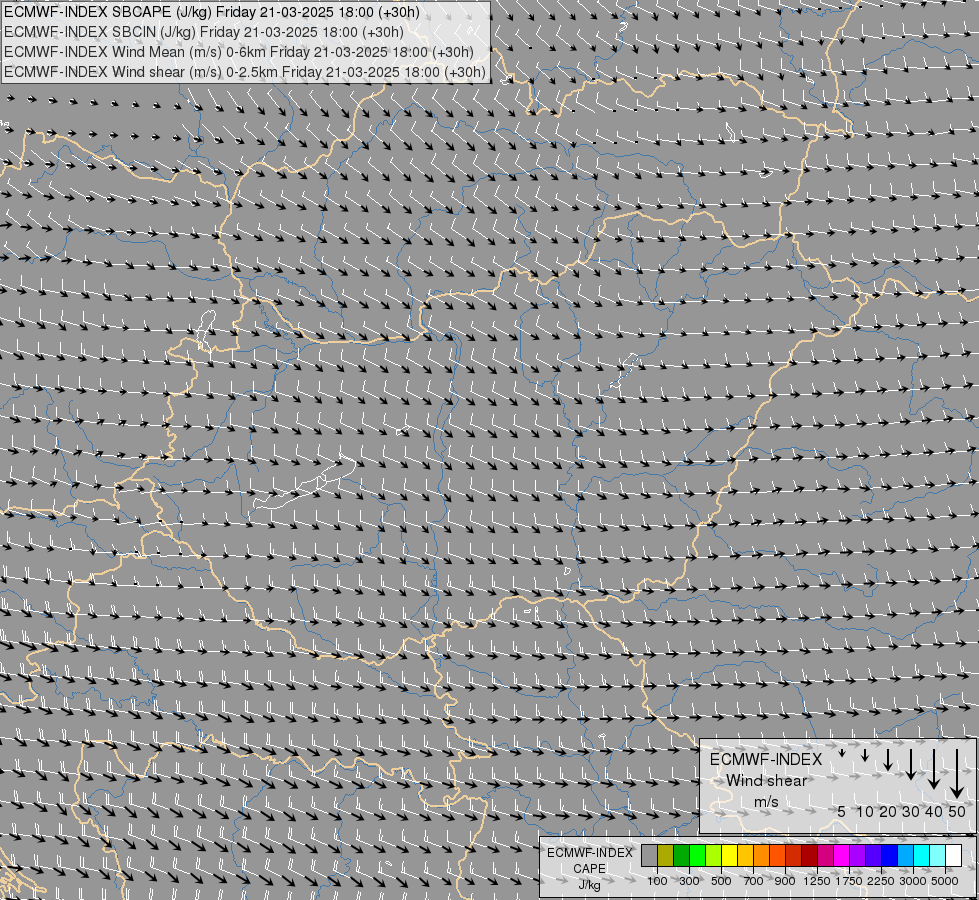Click the 40 m/s wind shear legend arrow
The height and width of the screenshot is (900, 979).
coord(934,769)
